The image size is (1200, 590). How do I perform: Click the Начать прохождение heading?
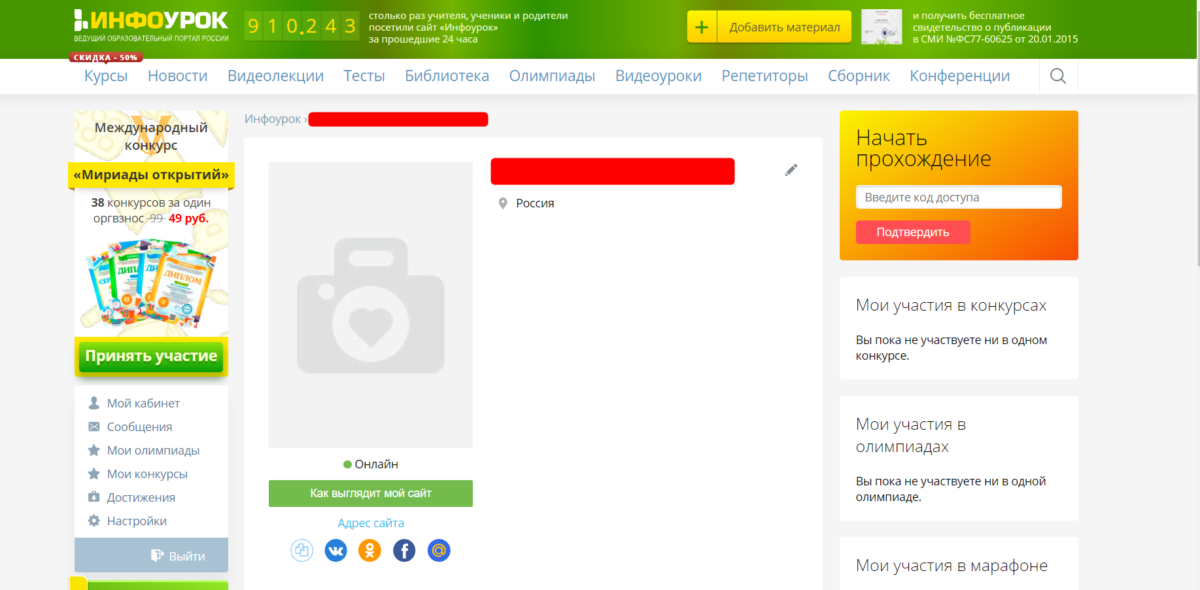click(x=924, y=148)
